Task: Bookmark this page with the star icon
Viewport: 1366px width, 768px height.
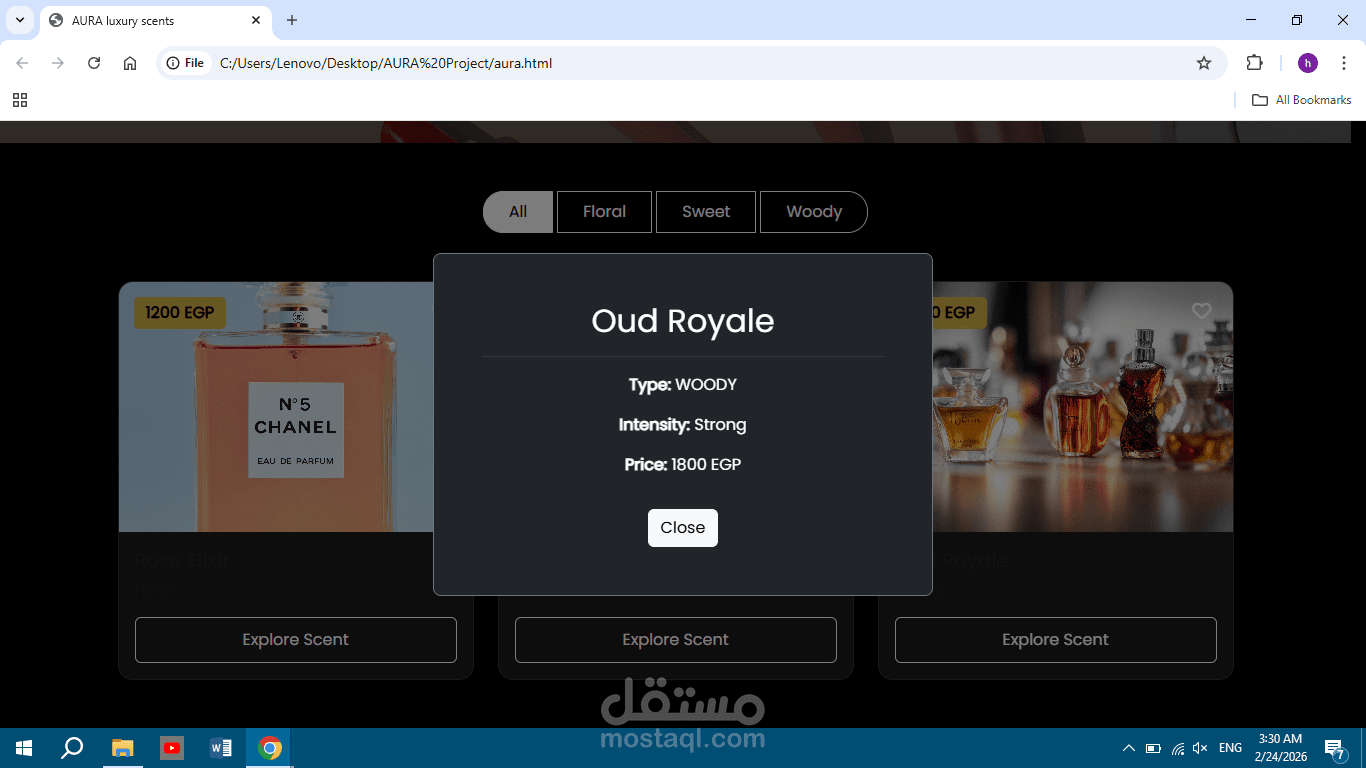Action: point(1204,63)
